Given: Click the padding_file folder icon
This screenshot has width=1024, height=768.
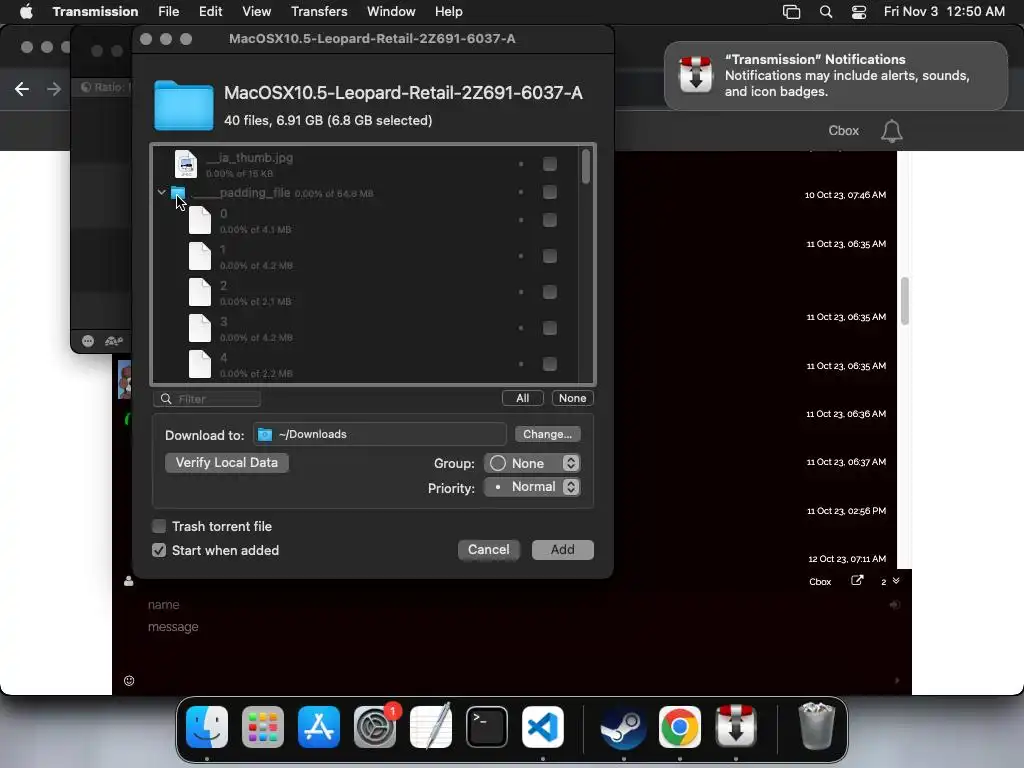Looking at the screenshot, I should pyautogui.click(x=178, y=193).
